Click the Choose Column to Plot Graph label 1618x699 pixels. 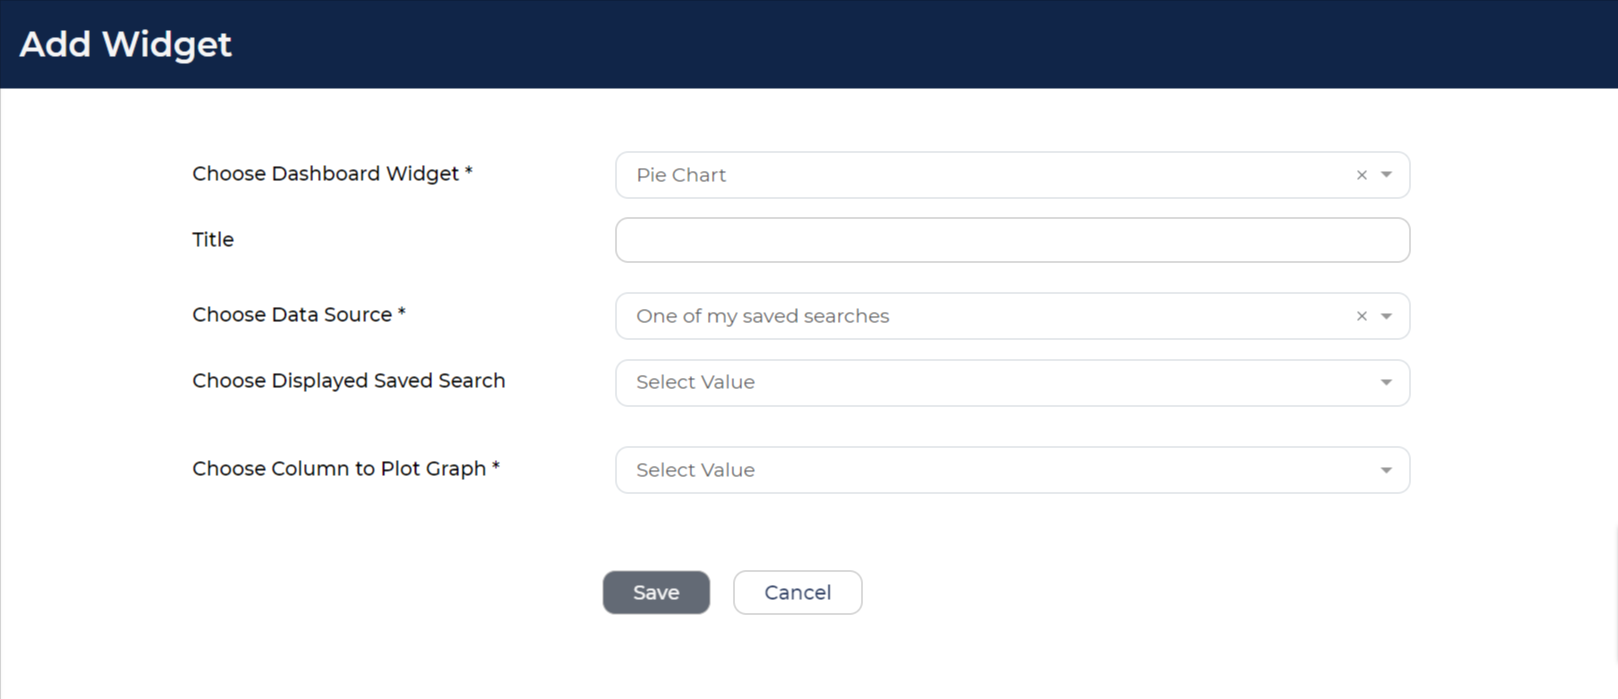[346, 469]
